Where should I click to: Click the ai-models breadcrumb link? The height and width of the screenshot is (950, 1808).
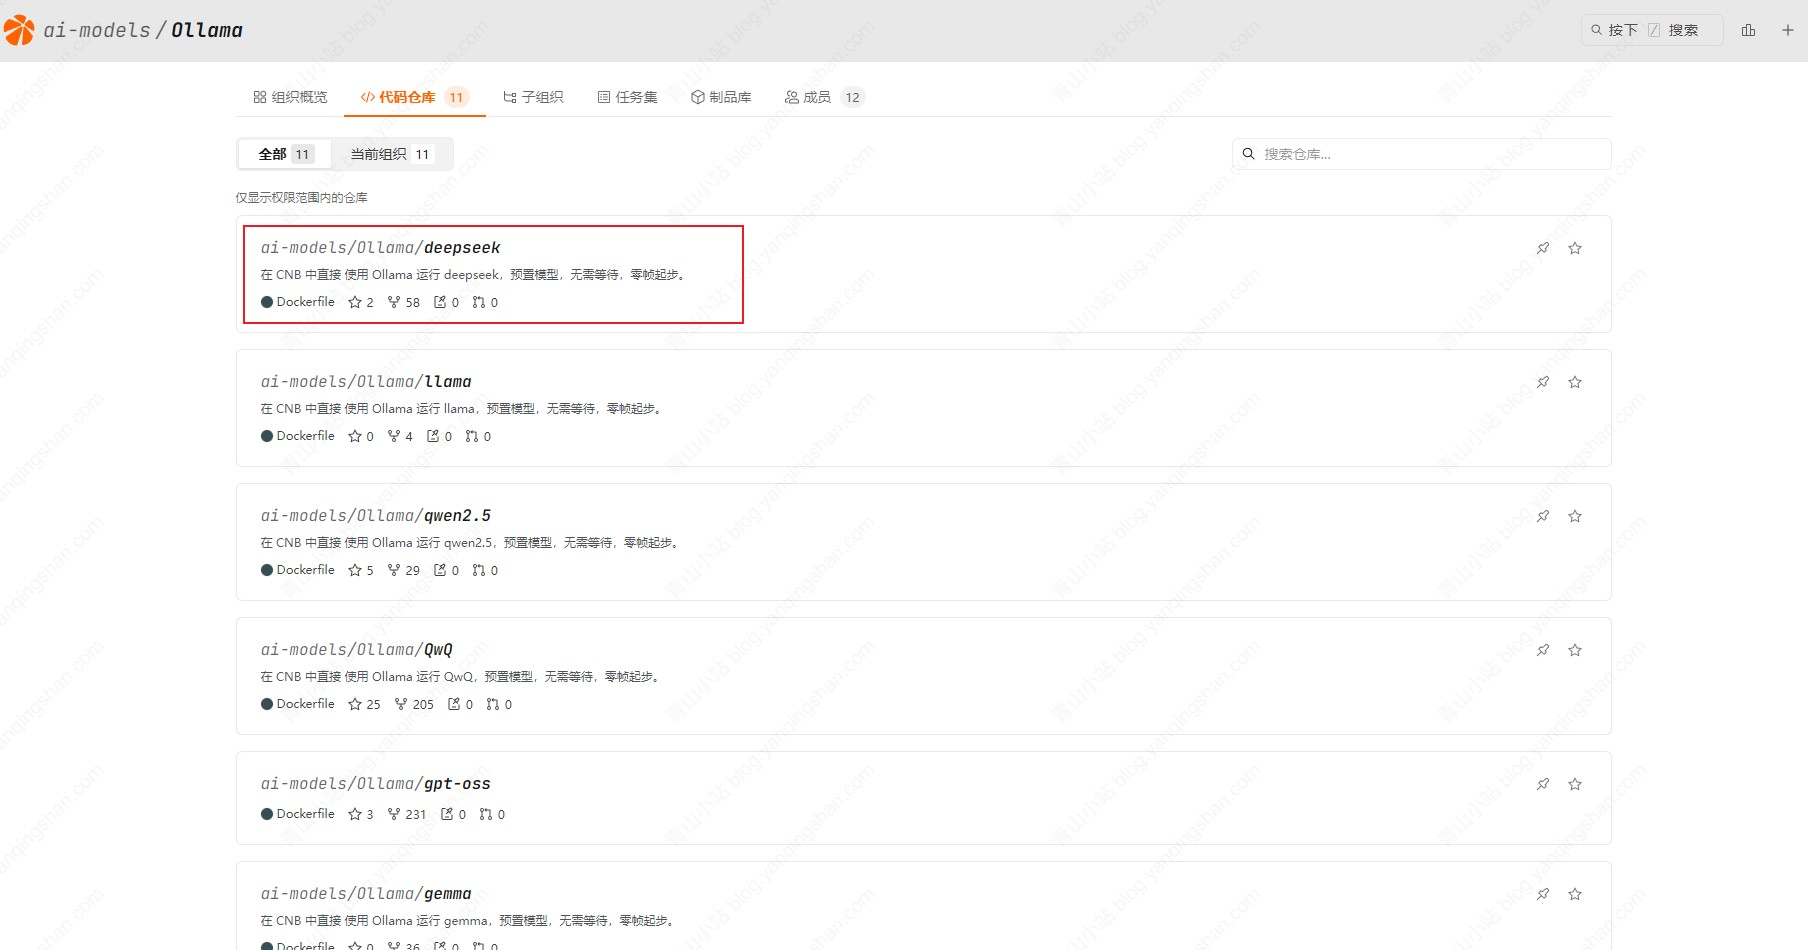[97, 30]
